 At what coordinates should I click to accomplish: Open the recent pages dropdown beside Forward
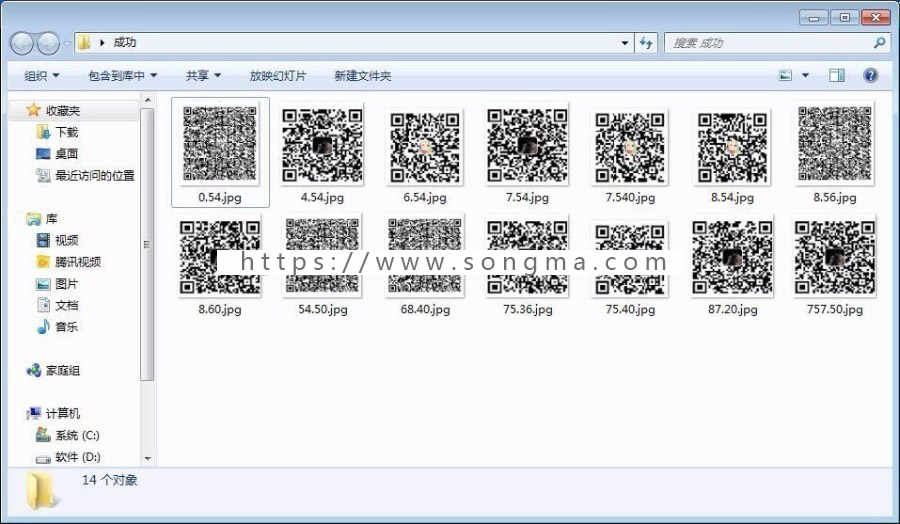pos(66,43)
